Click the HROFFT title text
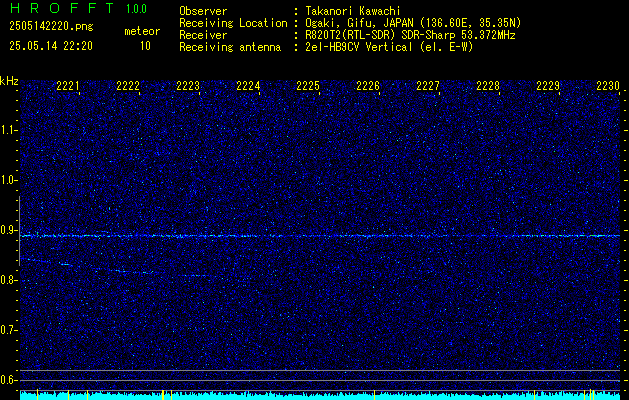This screenshot has width=629, height=400. [62, 8]
